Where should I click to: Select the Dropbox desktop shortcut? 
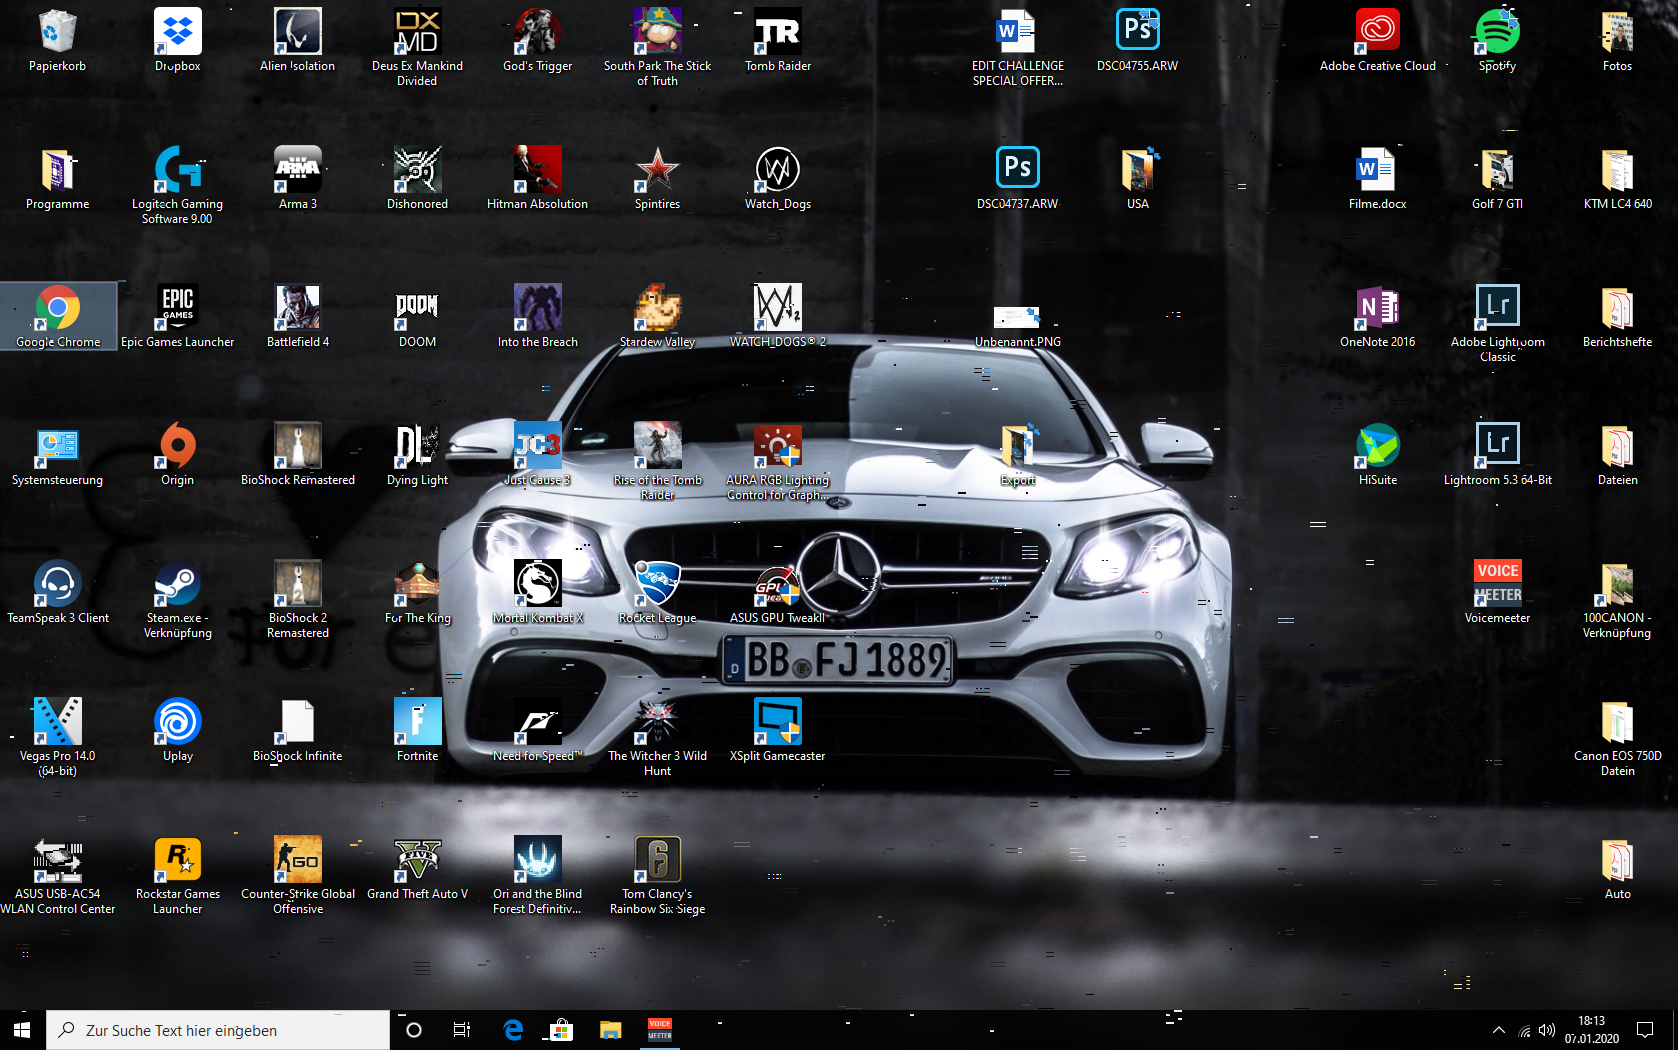[178, 31]
